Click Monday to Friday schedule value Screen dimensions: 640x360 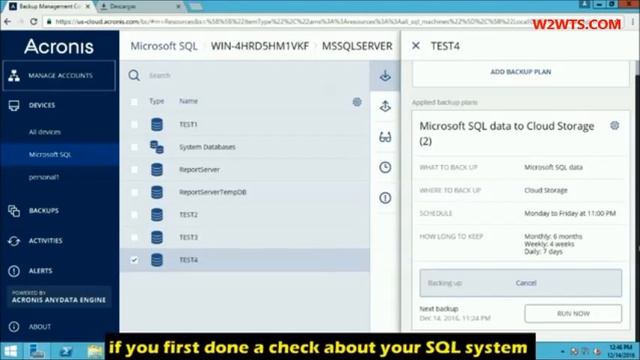(x=570, y=213)
